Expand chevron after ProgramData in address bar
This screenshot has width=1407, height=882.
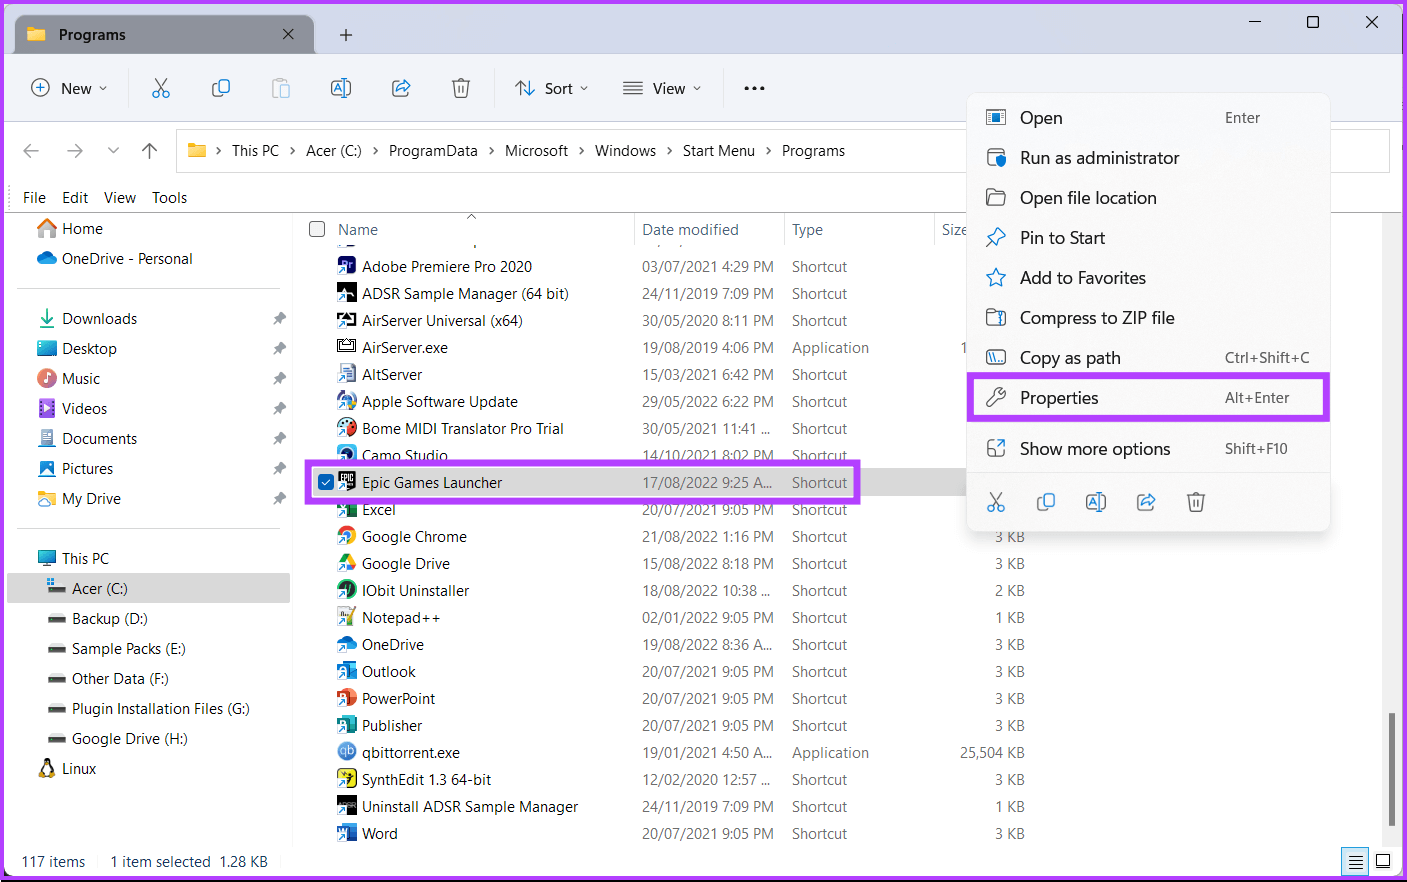(491, 151)
